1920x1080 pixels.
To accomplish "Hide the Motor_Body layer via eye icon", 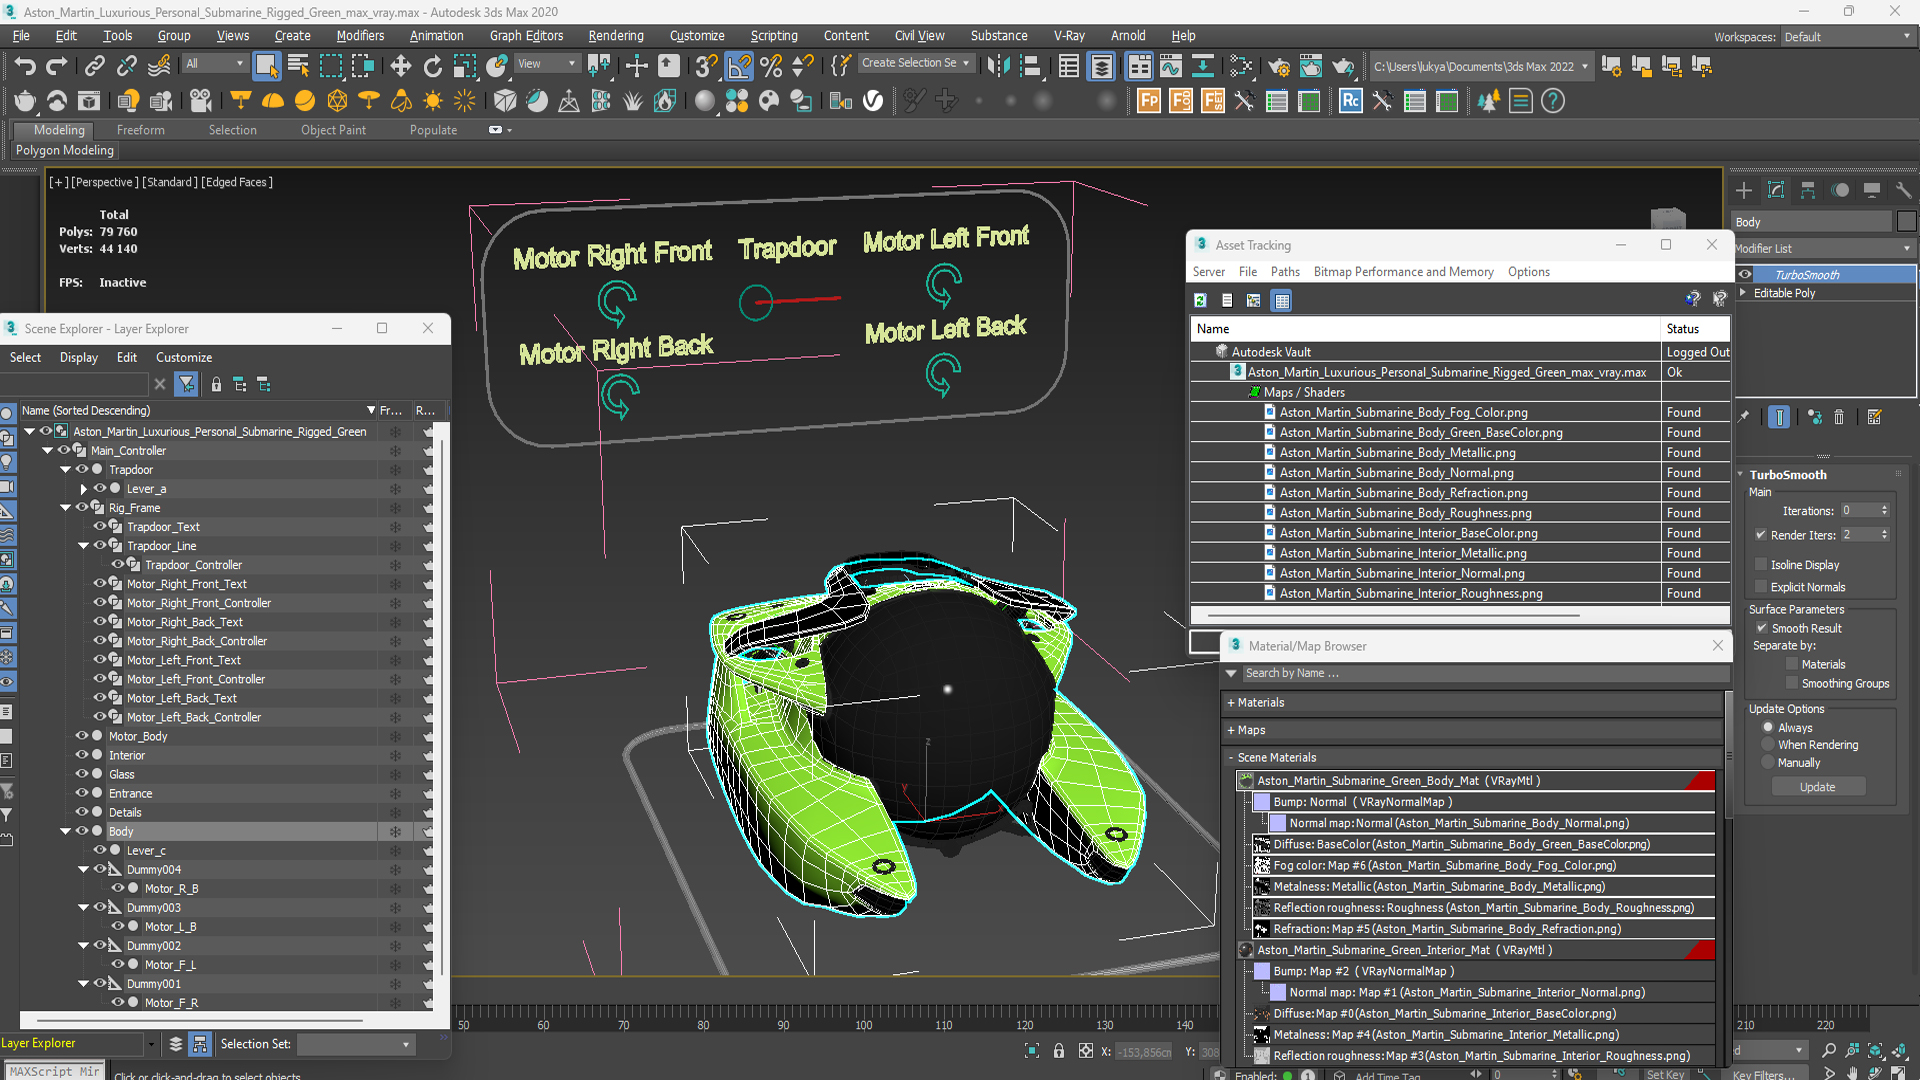I will (82, 736).
